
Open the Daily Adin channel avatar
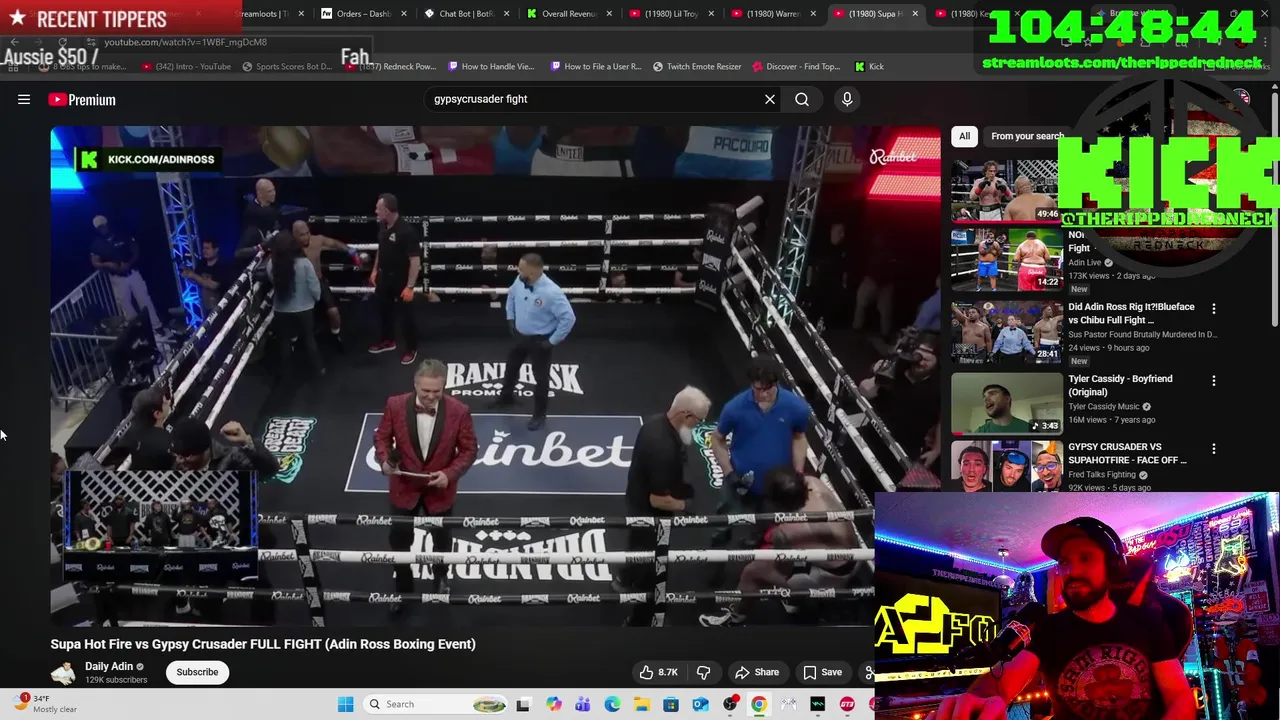click(64, 672)
